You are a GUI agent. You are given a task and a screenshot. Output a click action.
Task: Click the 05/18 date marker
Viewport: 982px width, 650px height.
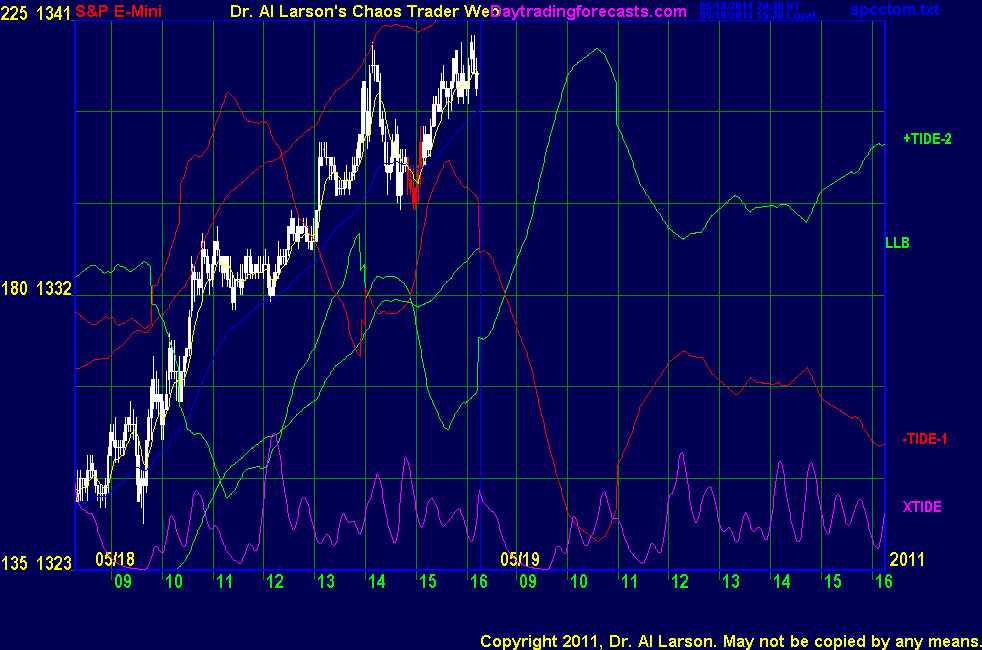tap(115, 558)
